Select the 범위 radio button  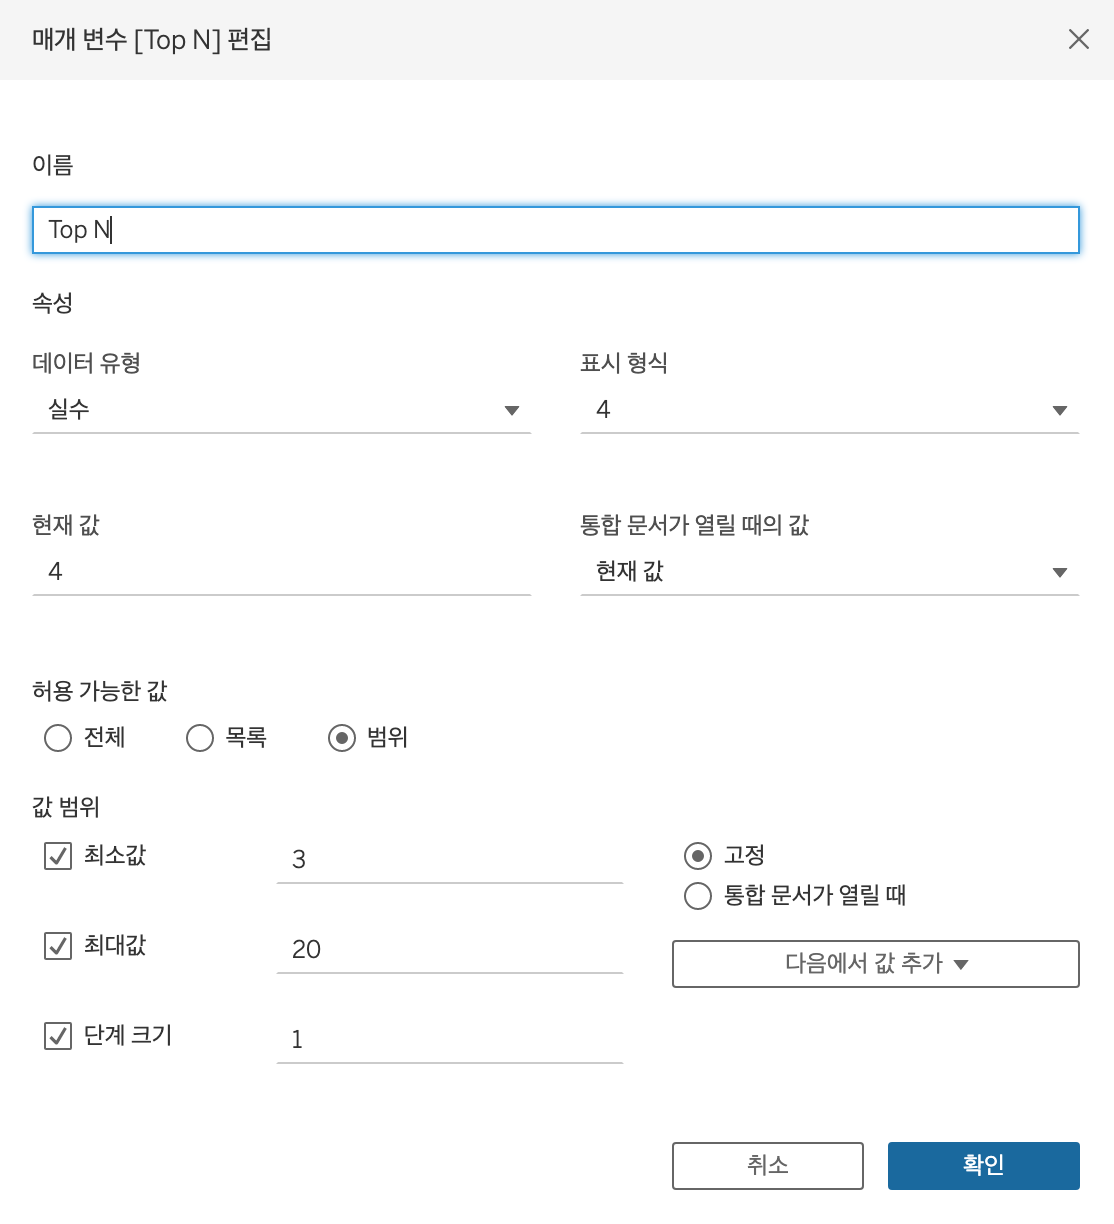tap(342, 738)
